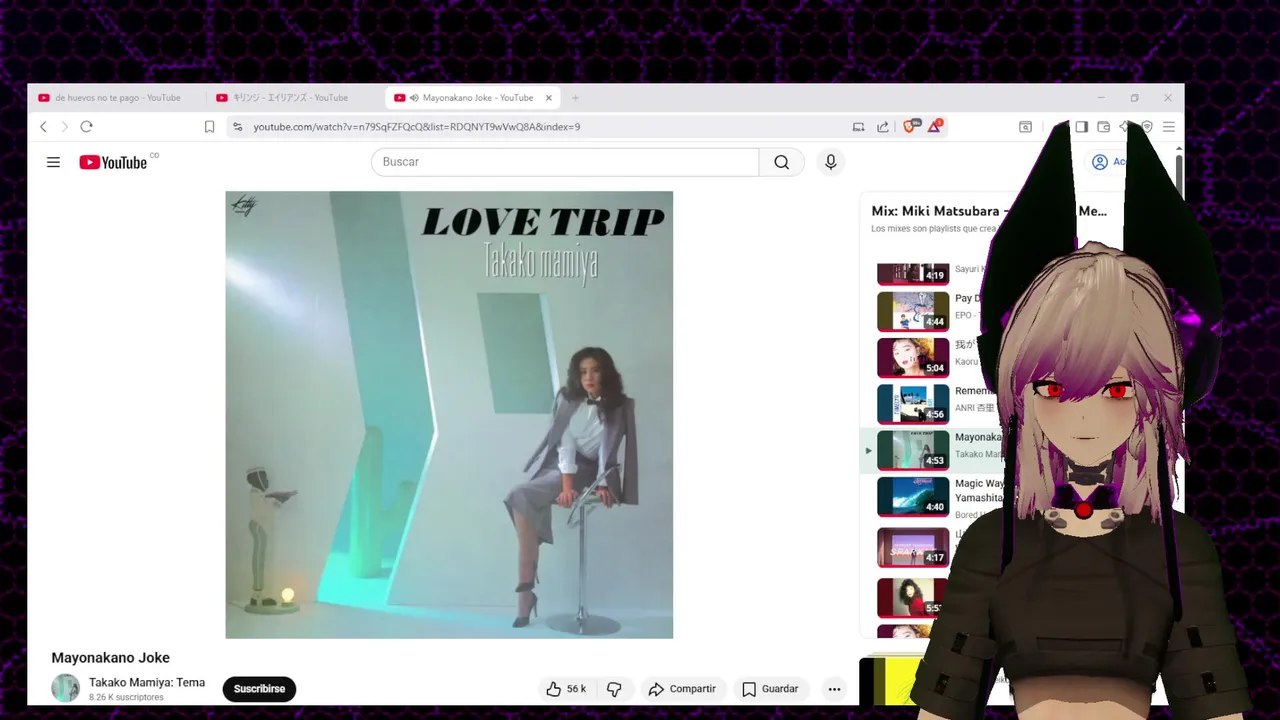Screen dimensions: 1280x720
Task: Open the Brave Shields lion icon
Action: pos(910,126)
